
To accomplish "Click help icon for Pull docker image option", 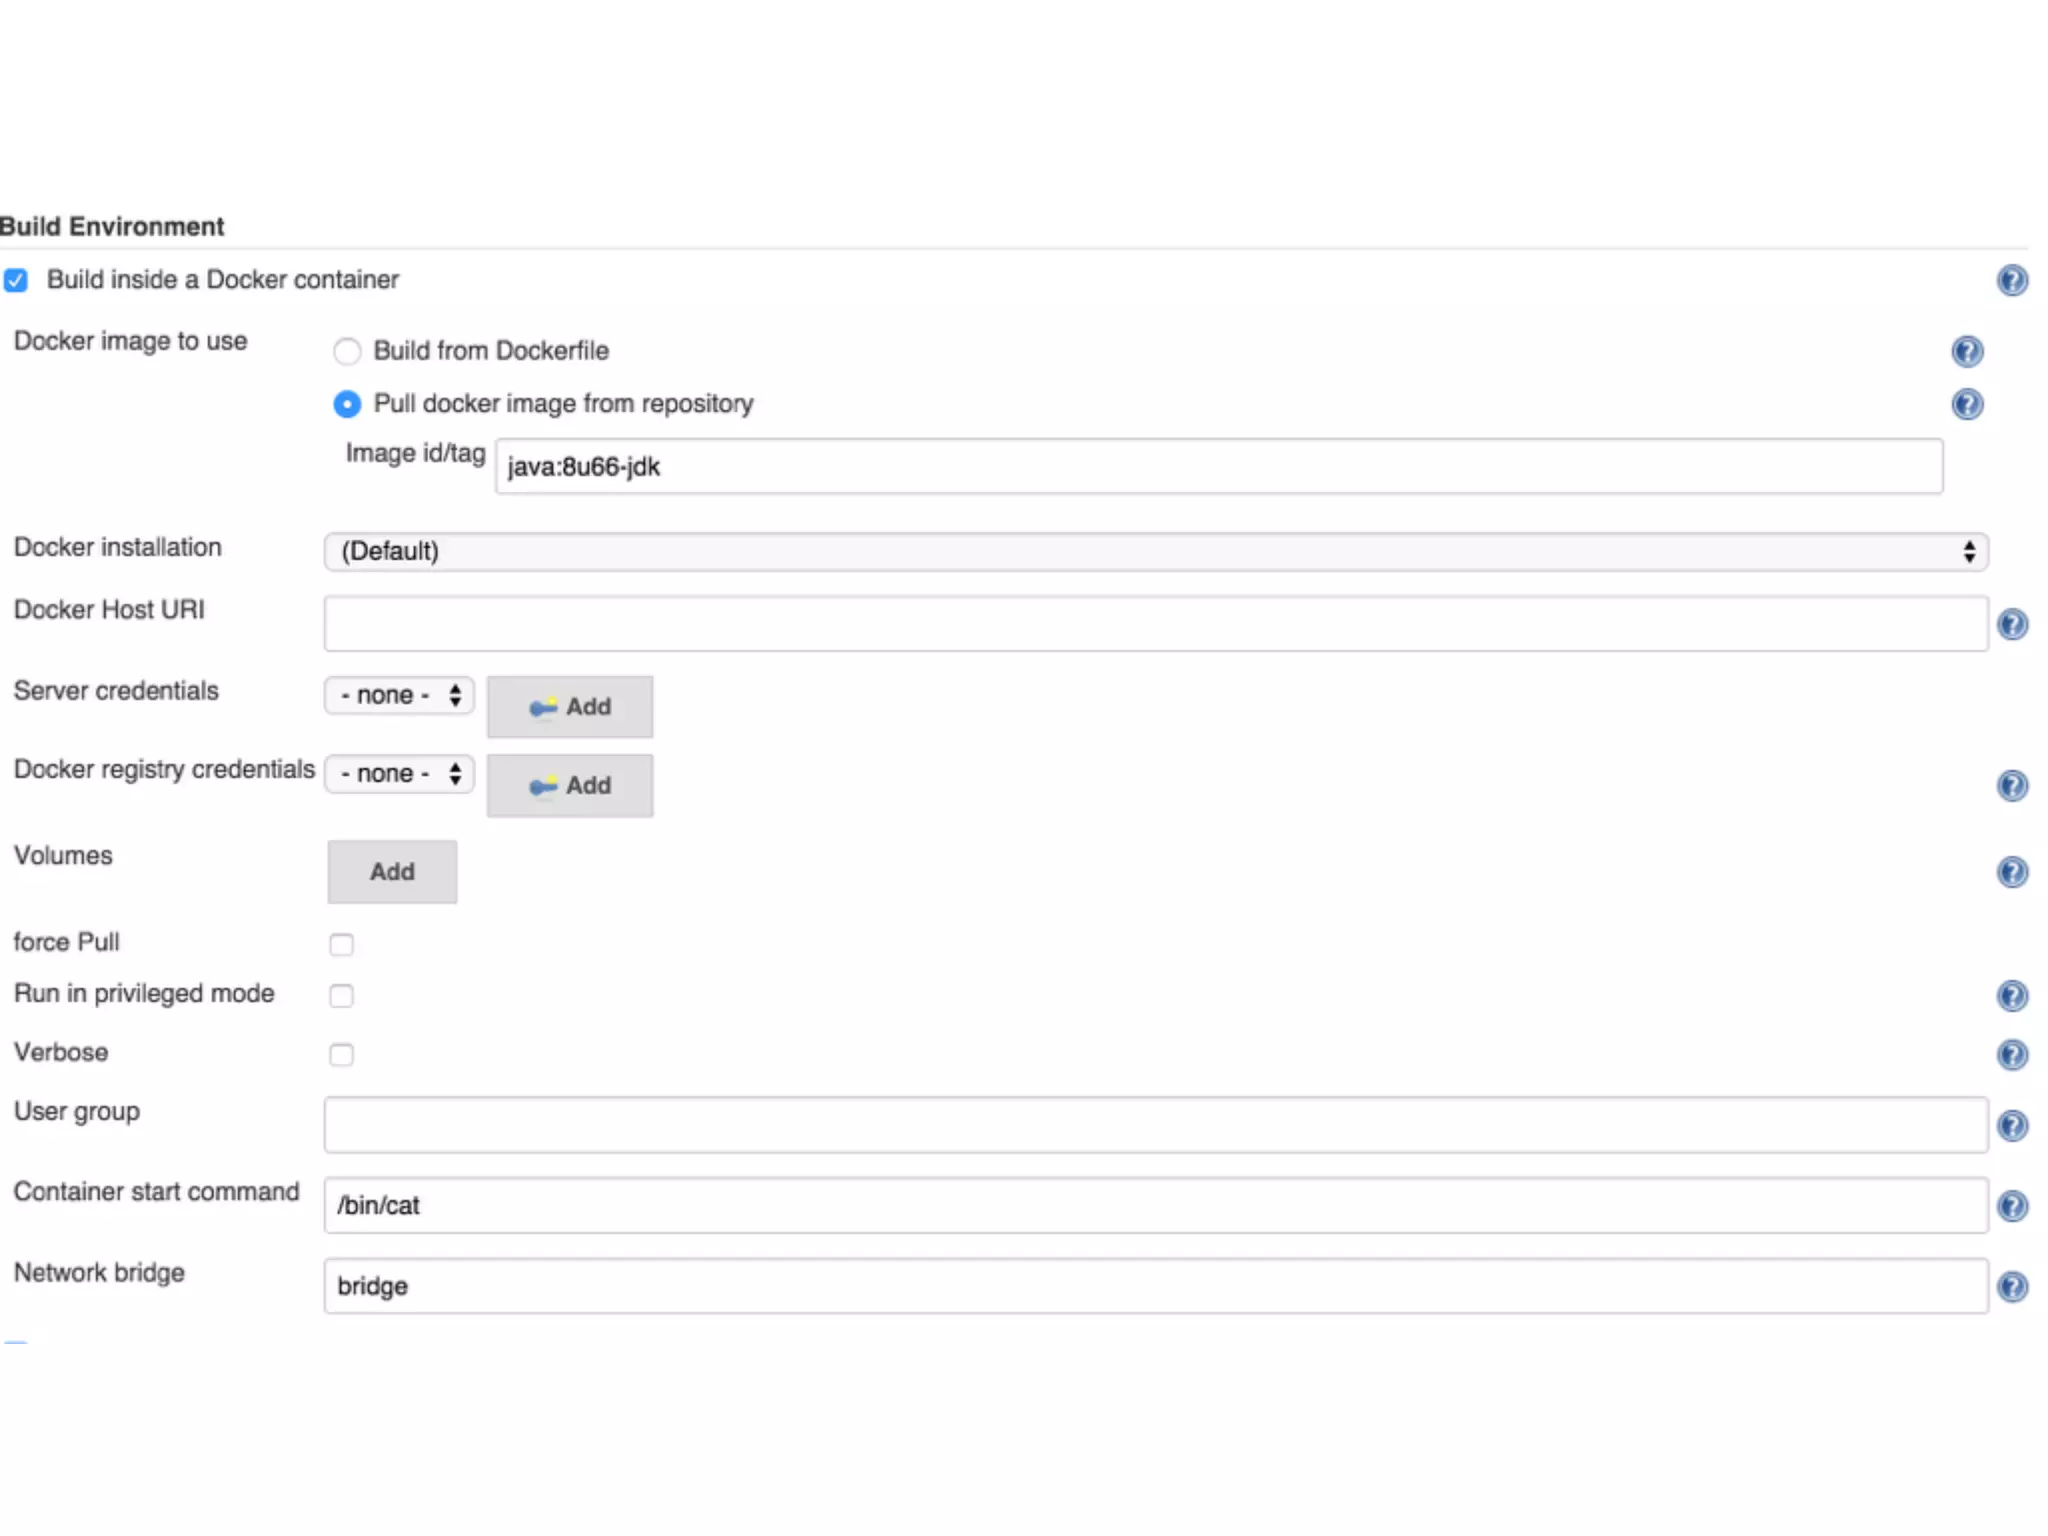I will click(x=1966, y=404).
